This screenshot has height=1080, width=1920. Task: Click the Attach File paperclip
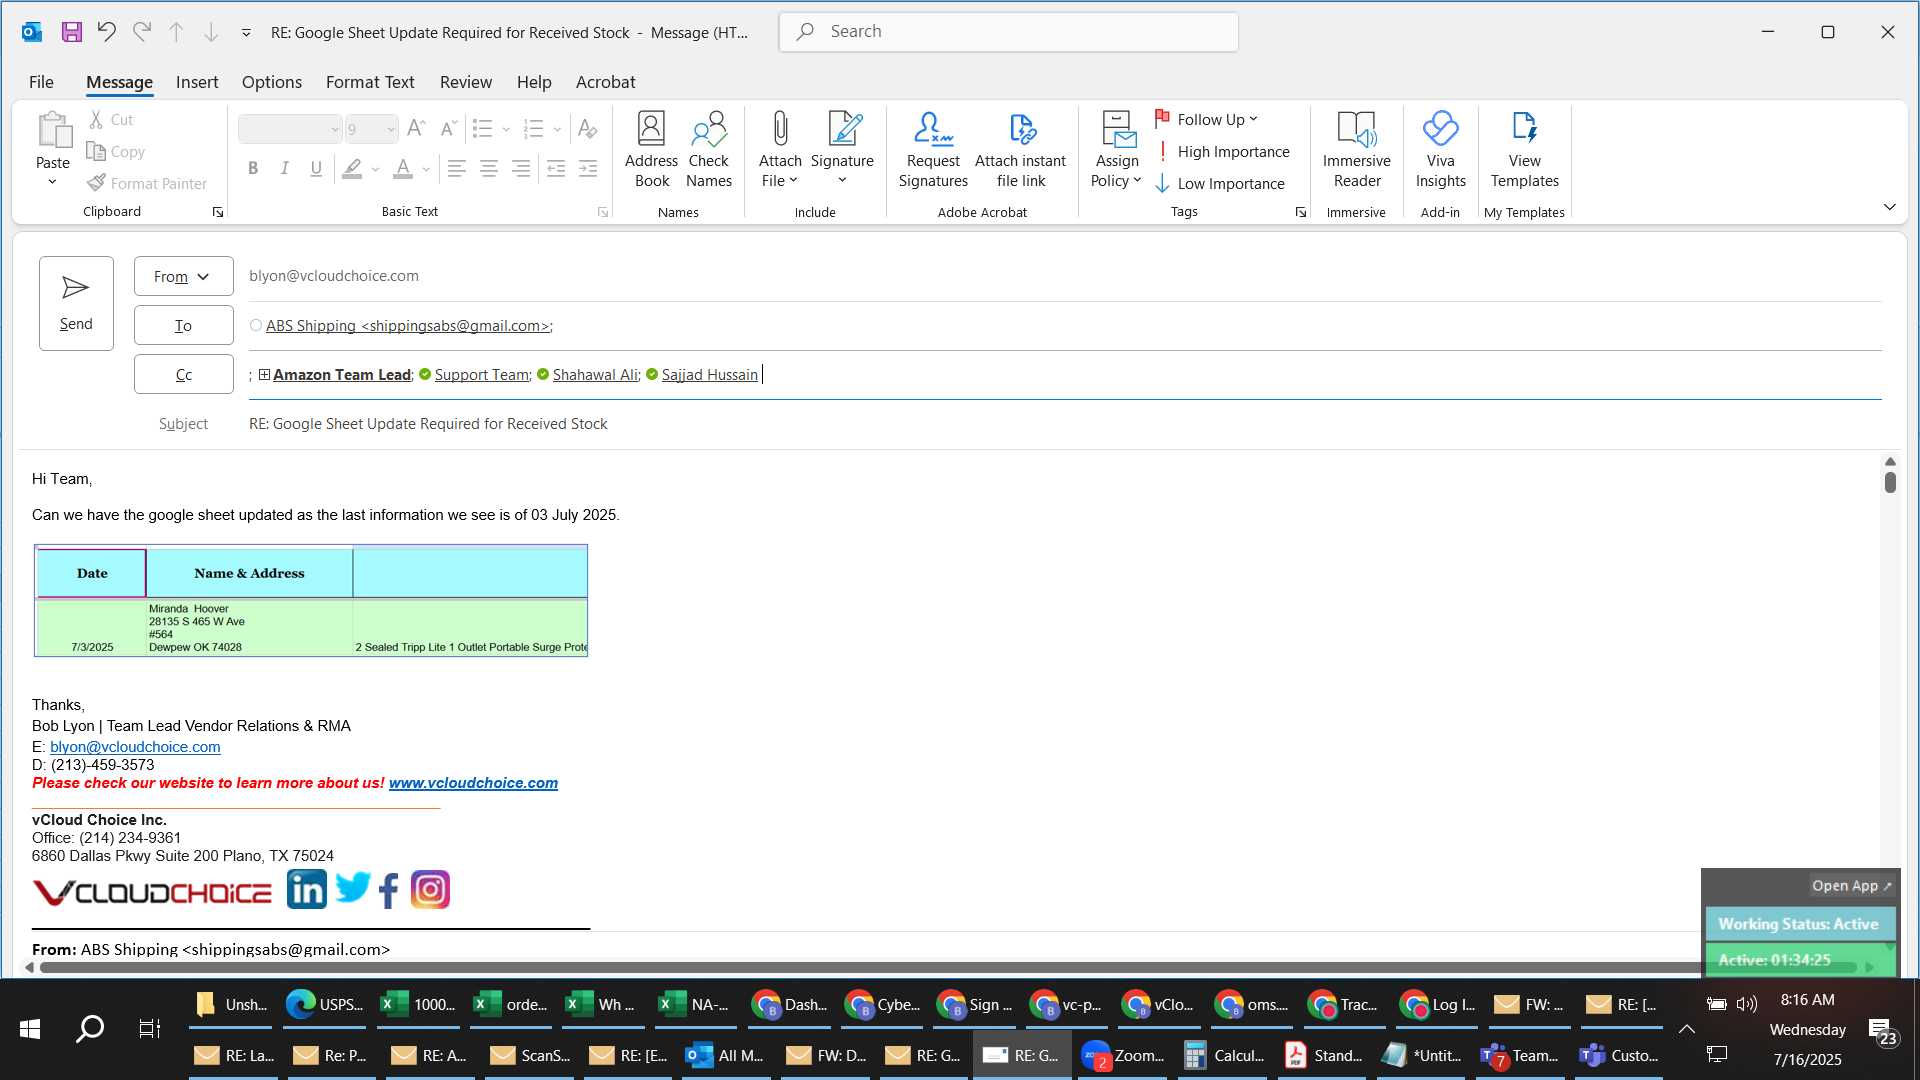780,150
